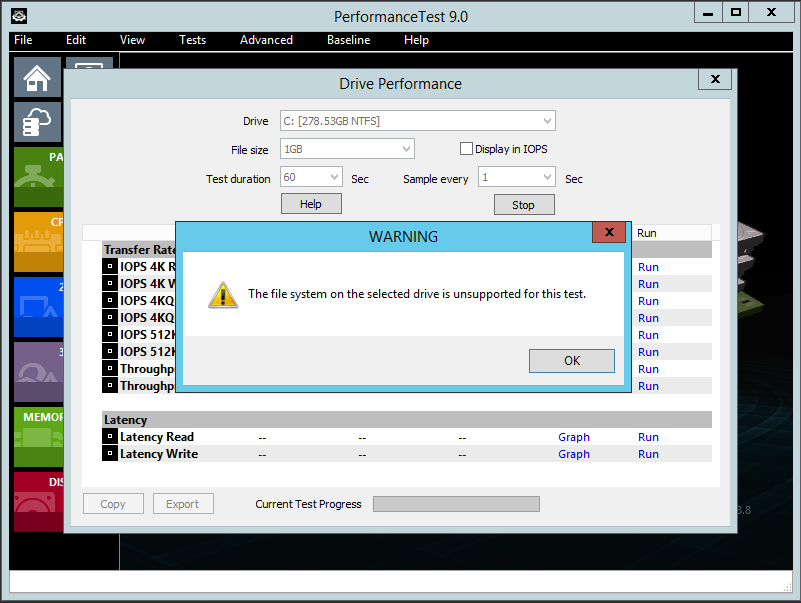Toggle the IOPS 4K R row checkbox
This screenshot has height=603, width=801.
pos(110,266)
